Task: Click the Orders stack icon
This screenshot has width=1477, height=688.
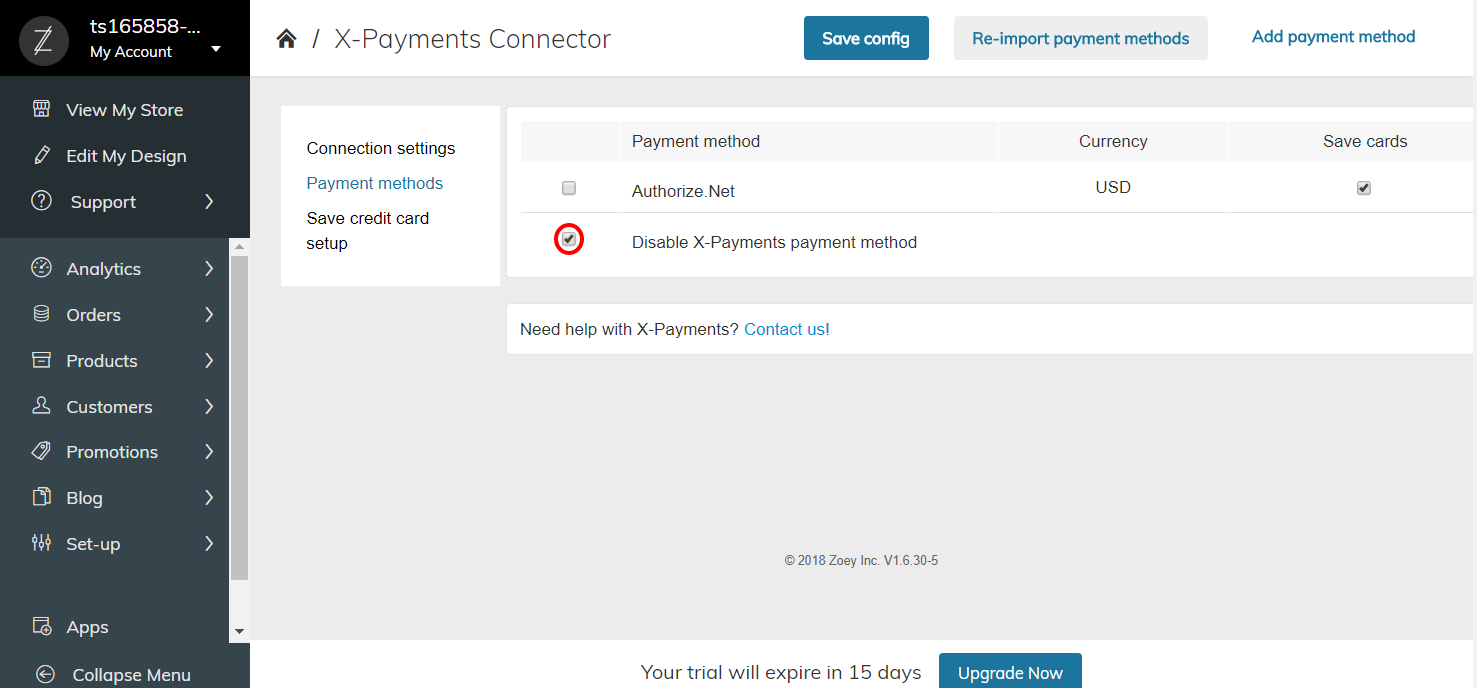Action: (x=41, y=314)
